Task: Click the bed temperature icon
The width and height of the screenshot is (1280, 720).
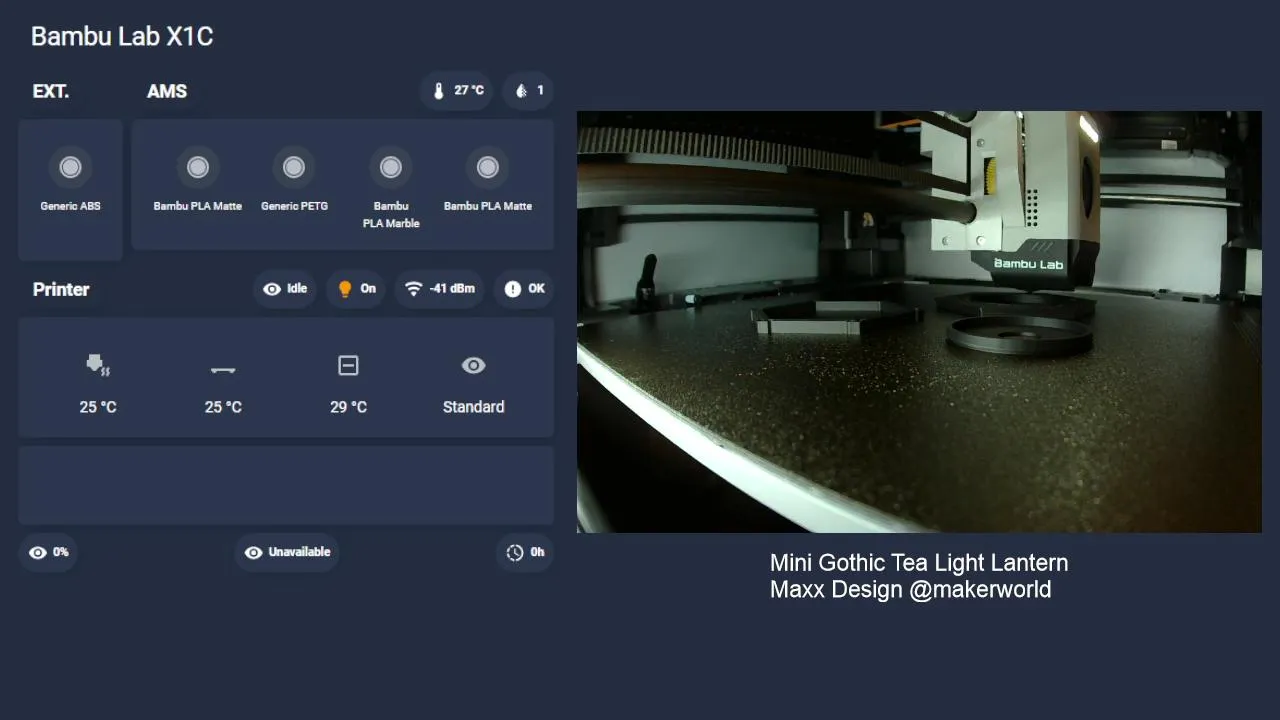Action: [x=223, y=370]
